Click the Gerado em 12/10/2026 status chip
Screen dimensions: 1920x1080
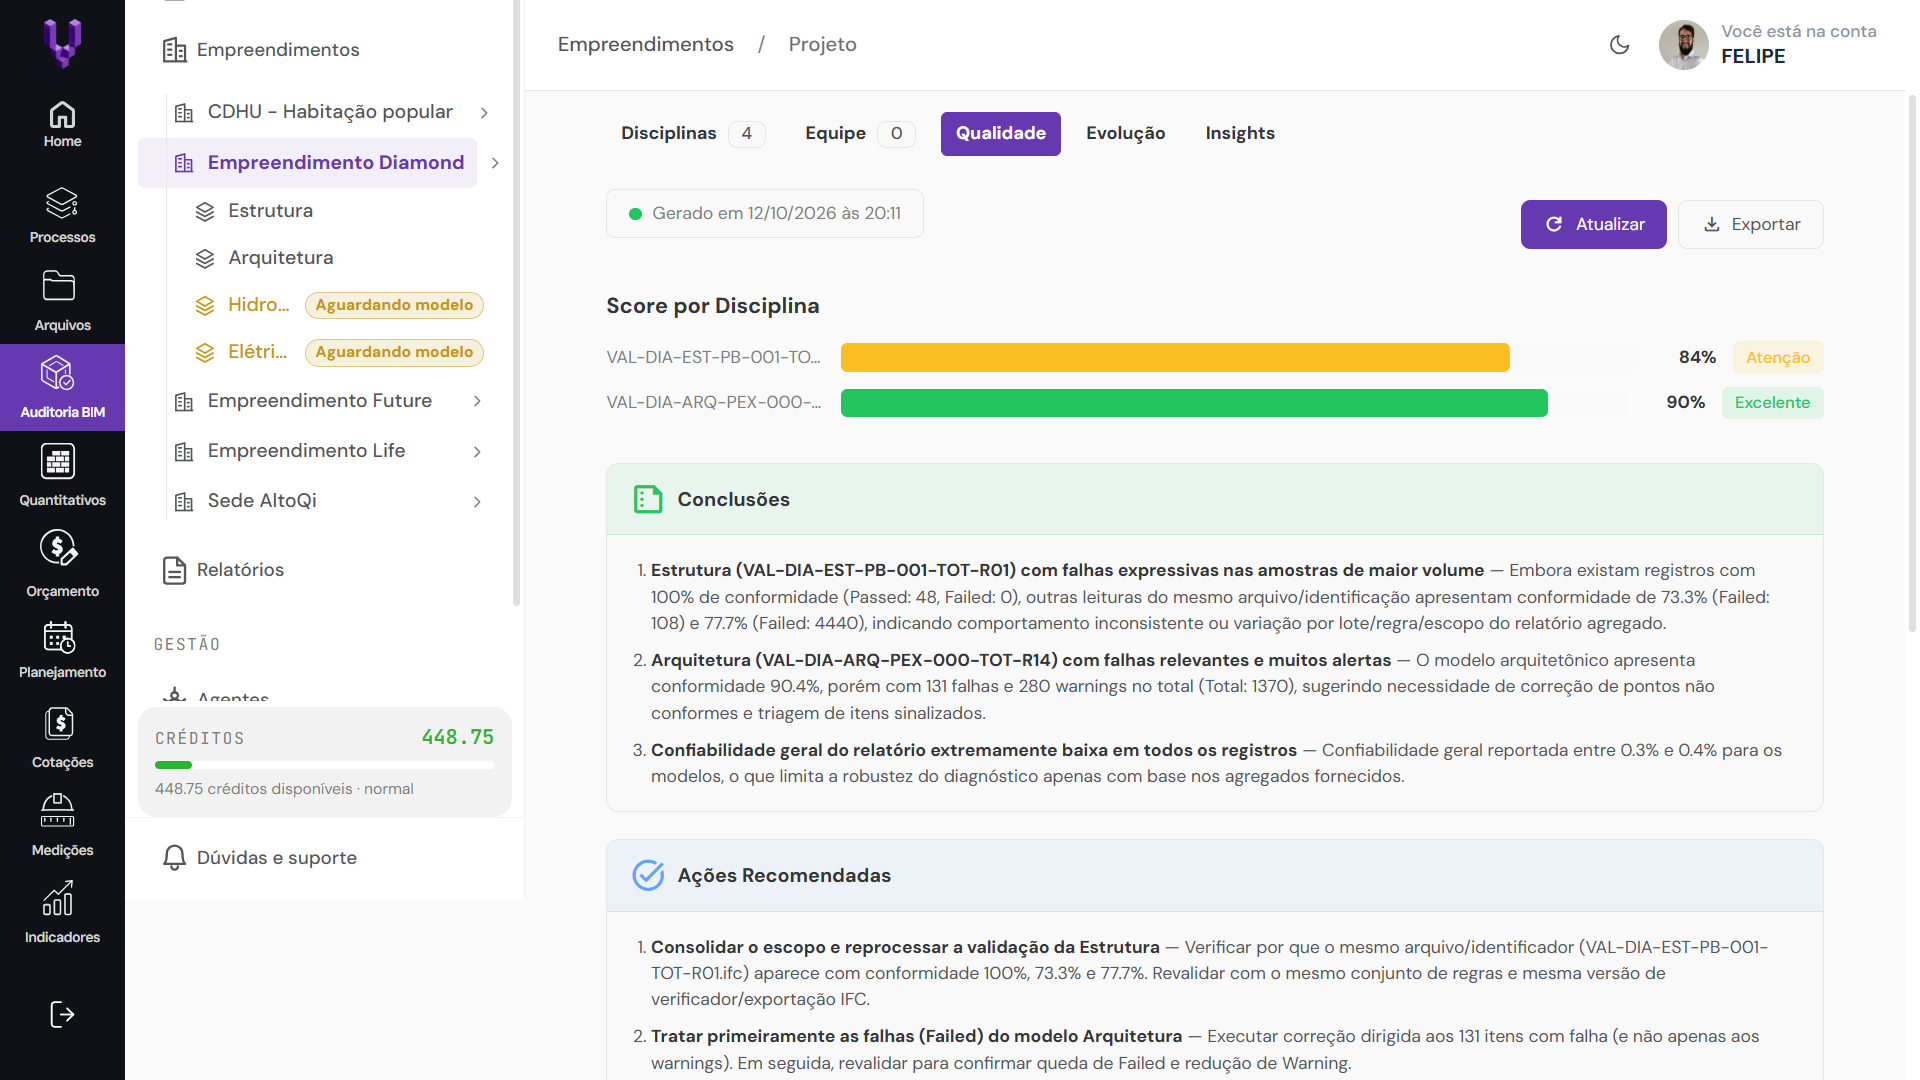764,213
